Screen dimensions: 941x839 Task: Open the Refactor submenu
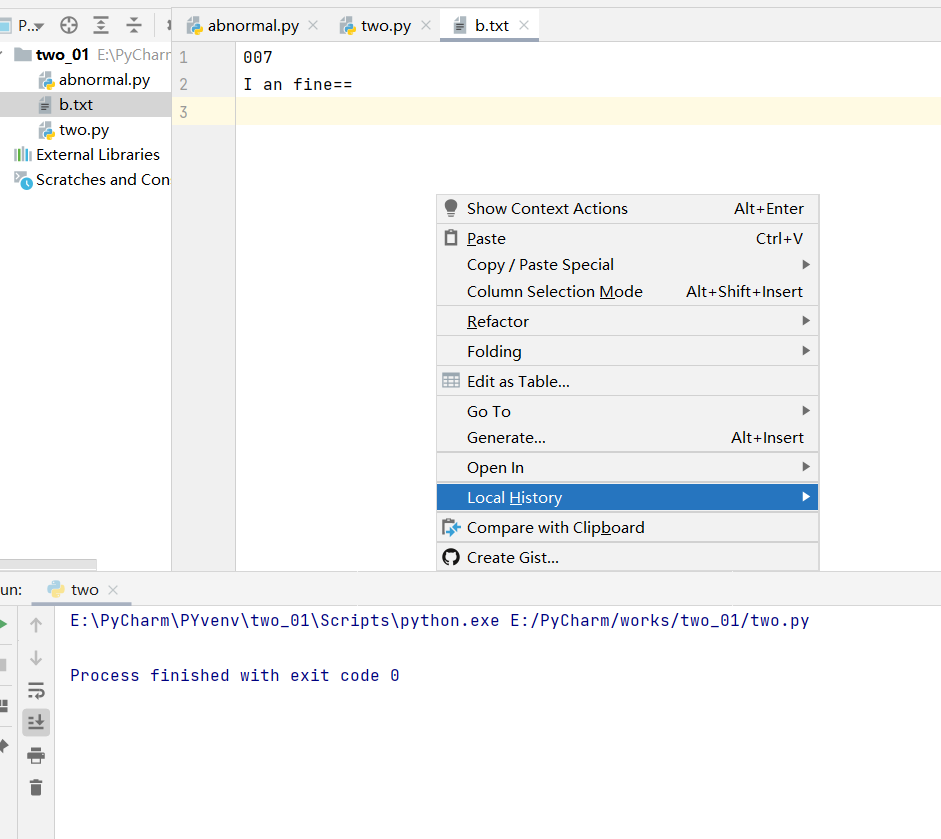(x=627, y=322)
